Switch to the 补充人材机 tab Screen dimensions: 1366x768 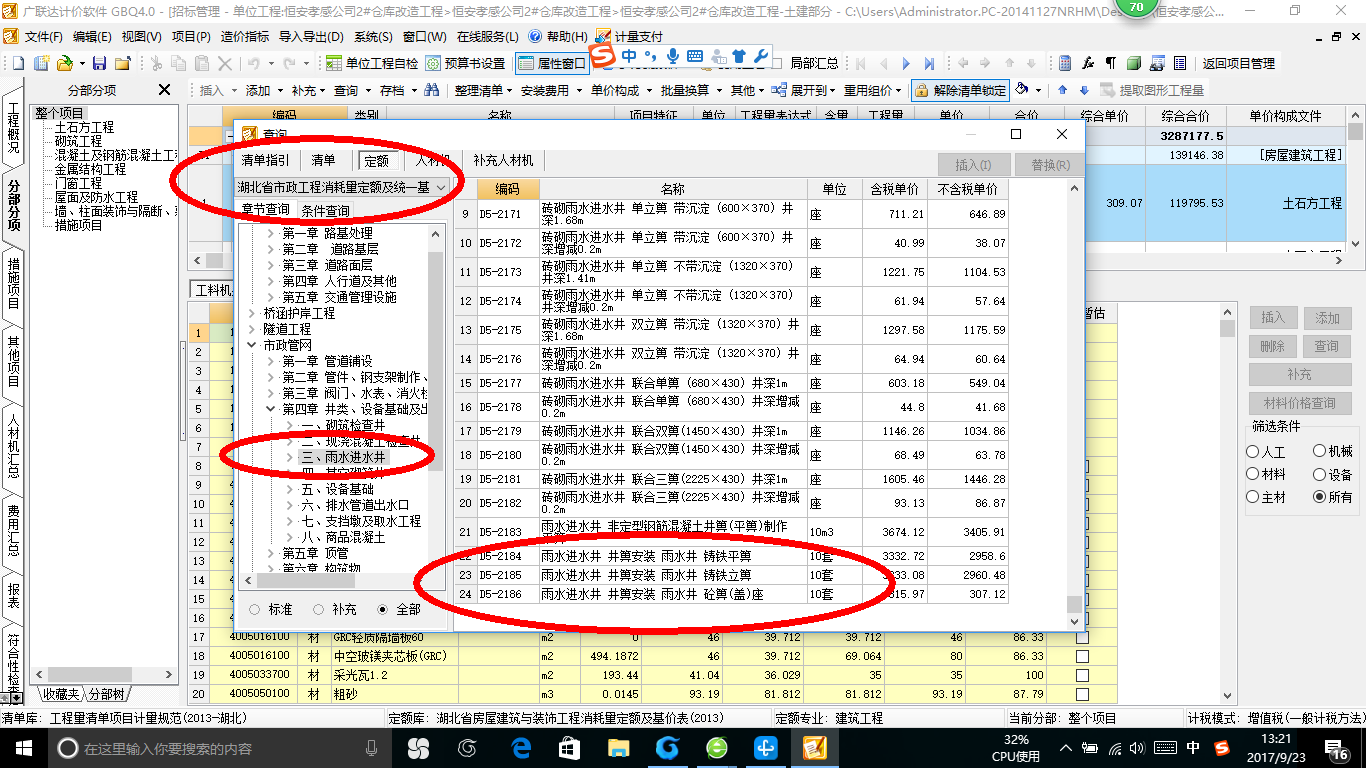[x=503, y=160]
